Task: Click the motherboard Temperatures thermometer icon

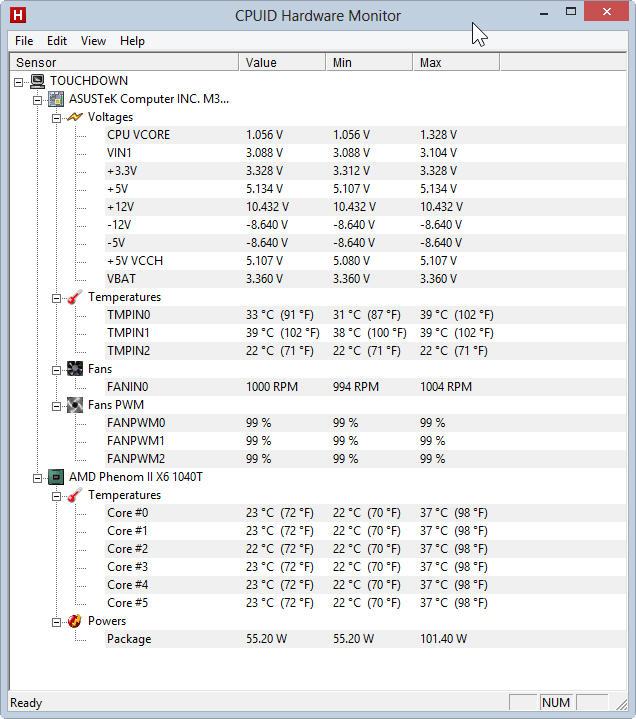Action: [x=75, y=297]
